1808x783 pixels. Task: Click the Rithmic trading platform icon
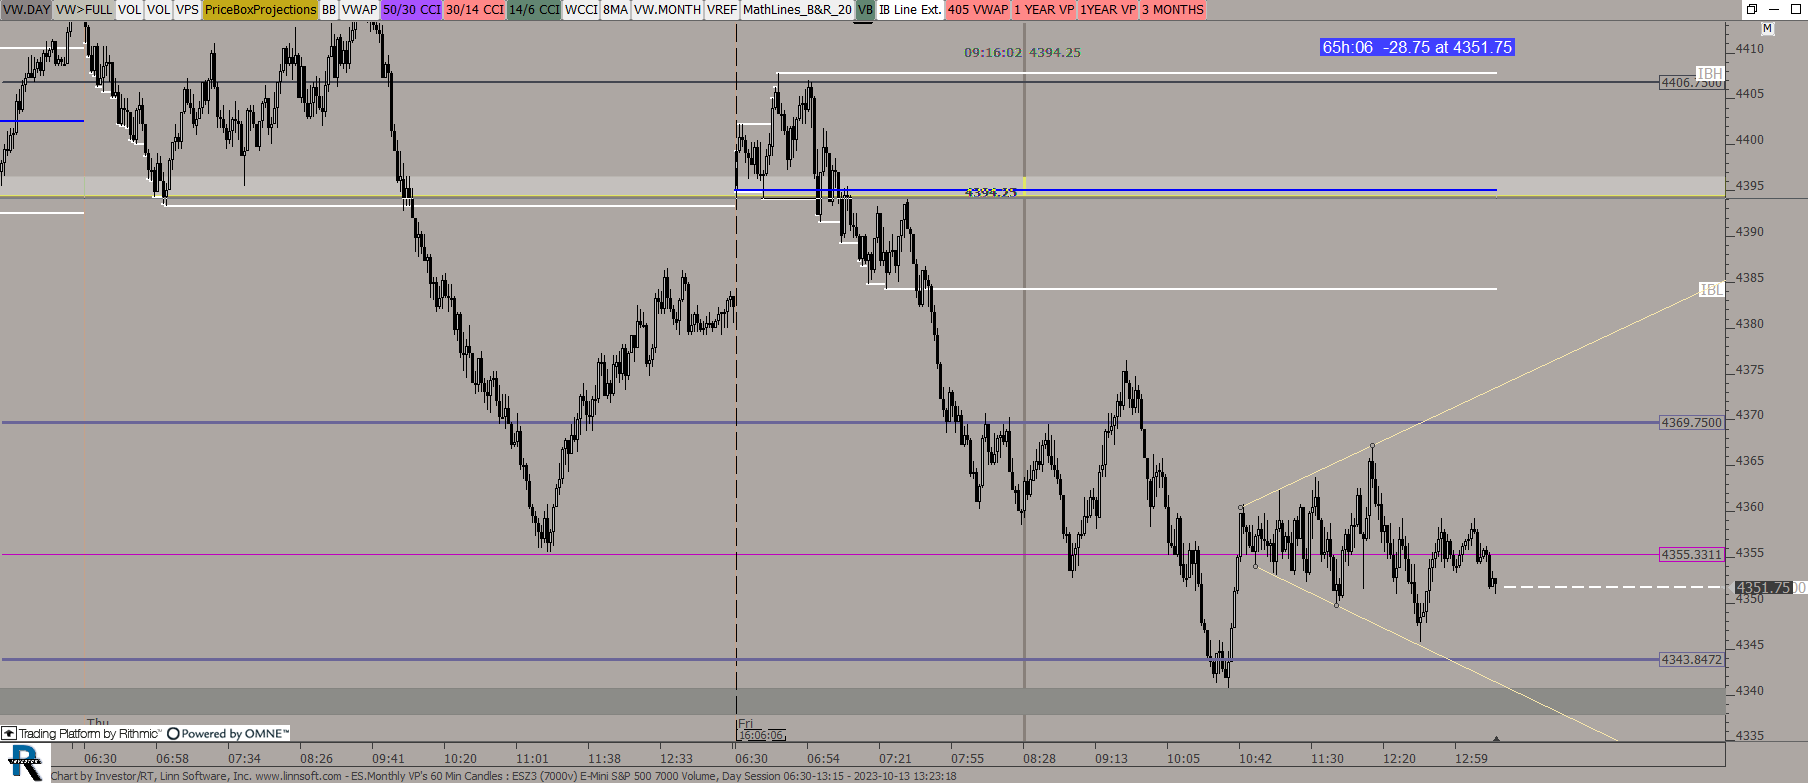(9, 733)
